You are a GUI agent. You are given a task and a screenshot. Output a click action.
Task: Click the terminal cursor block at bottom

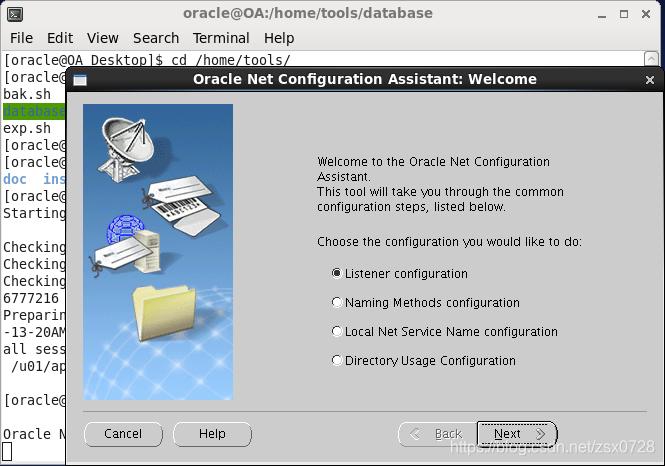[7, 451]
